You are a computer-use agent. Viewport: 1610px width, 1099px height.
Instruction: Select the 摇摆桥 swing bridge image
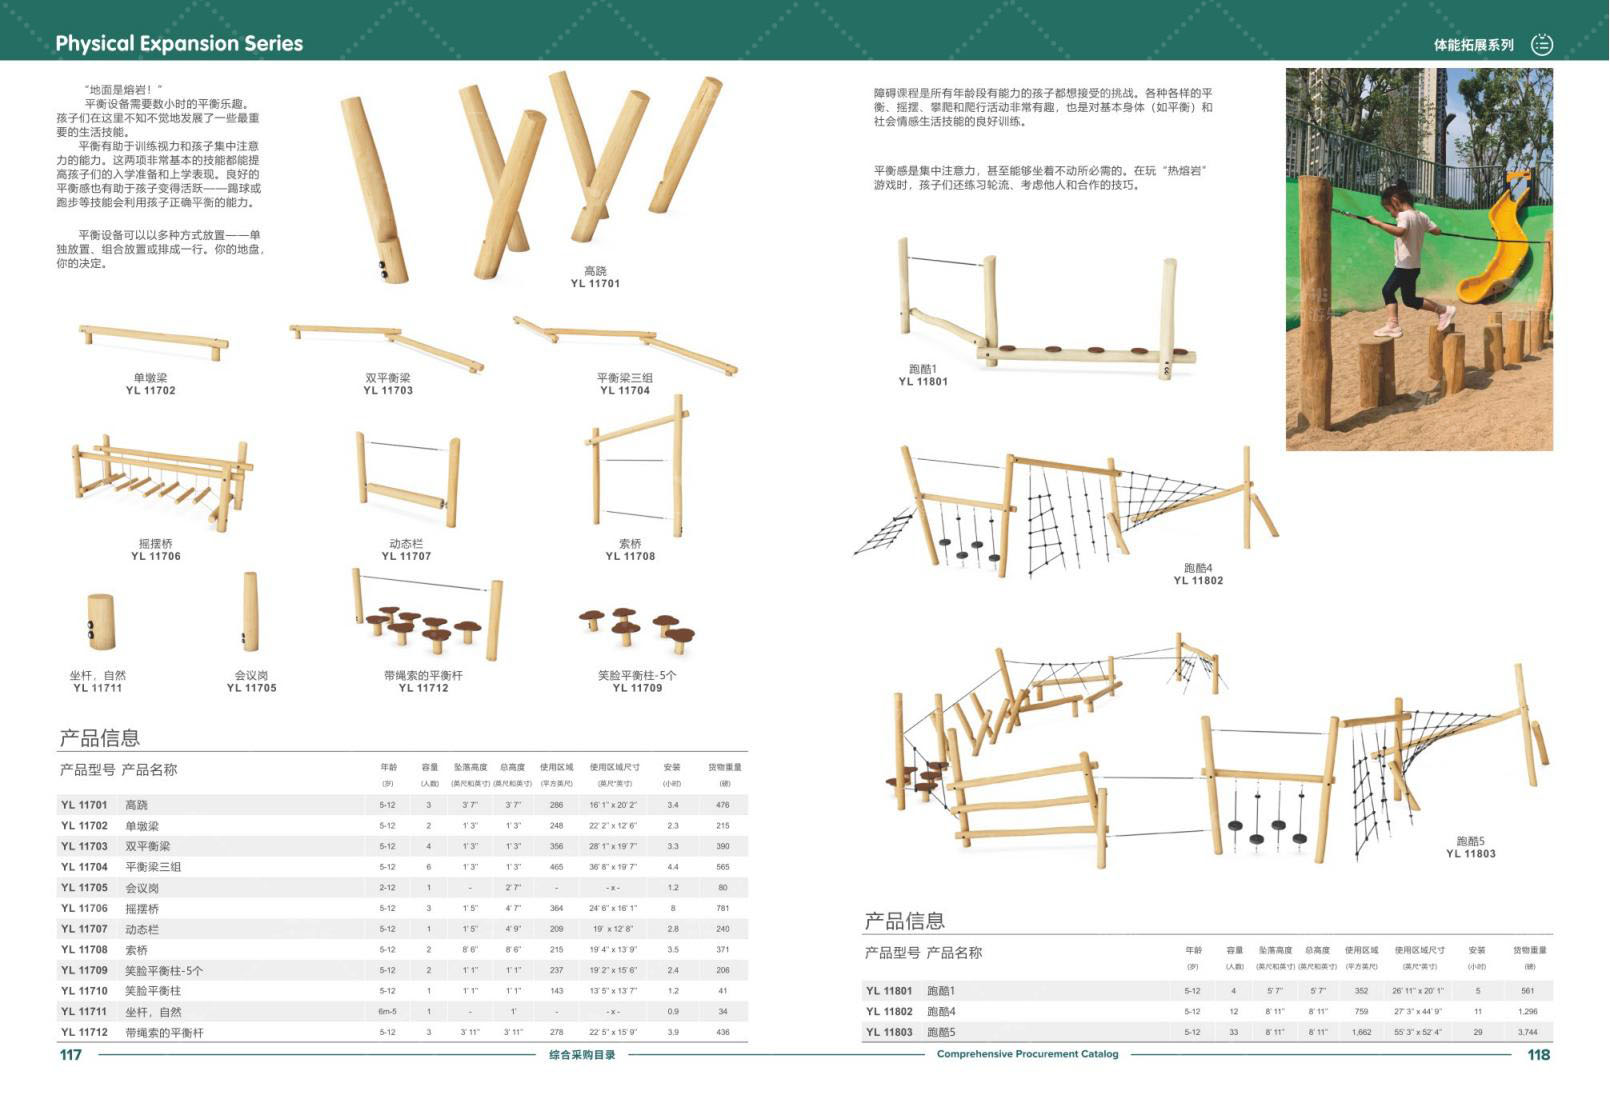pos(161,483)
